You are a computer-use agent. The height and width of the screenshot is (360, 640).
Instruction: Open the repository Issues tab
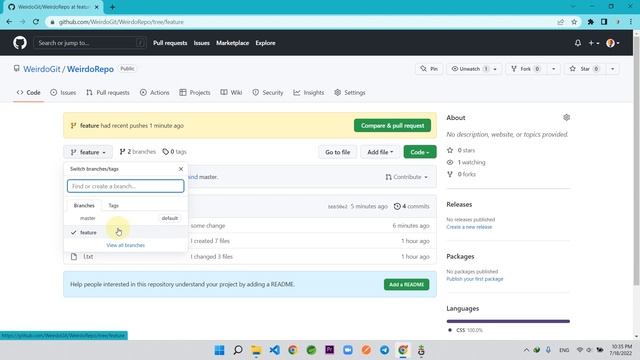coord(63,93)
